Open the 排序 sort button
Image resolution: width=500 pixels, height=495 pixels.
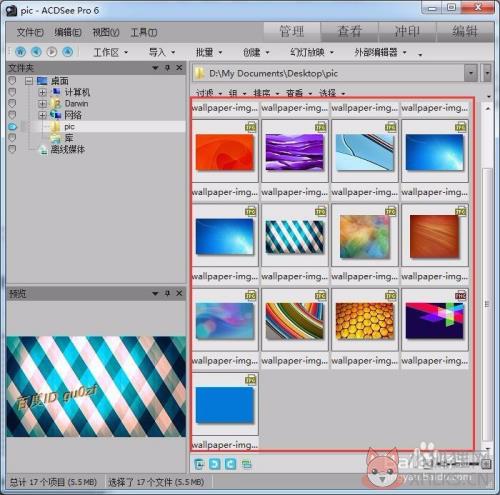pos(266,93)
